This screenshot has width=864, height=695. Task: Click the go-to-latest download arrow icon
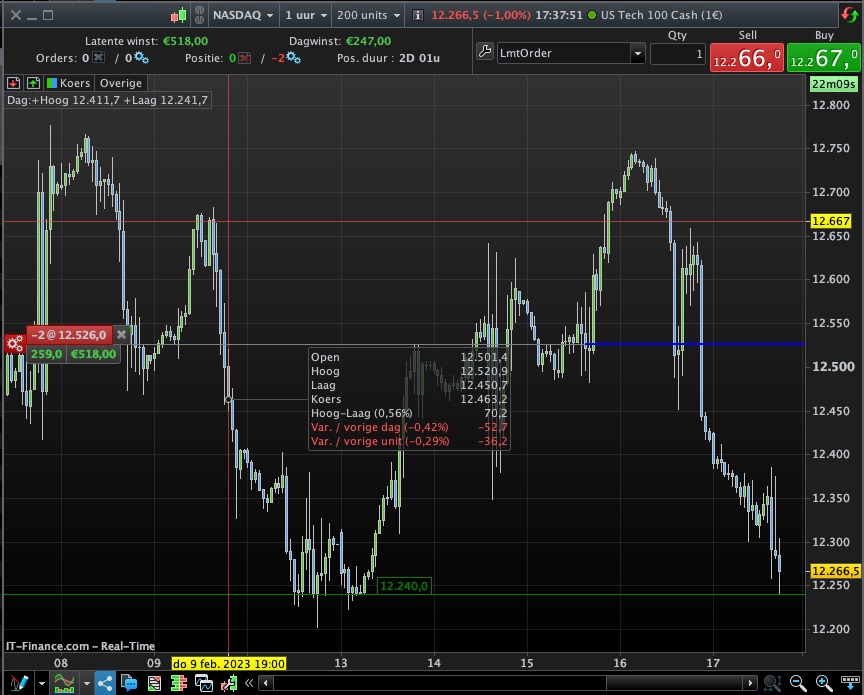coord(850,683)
